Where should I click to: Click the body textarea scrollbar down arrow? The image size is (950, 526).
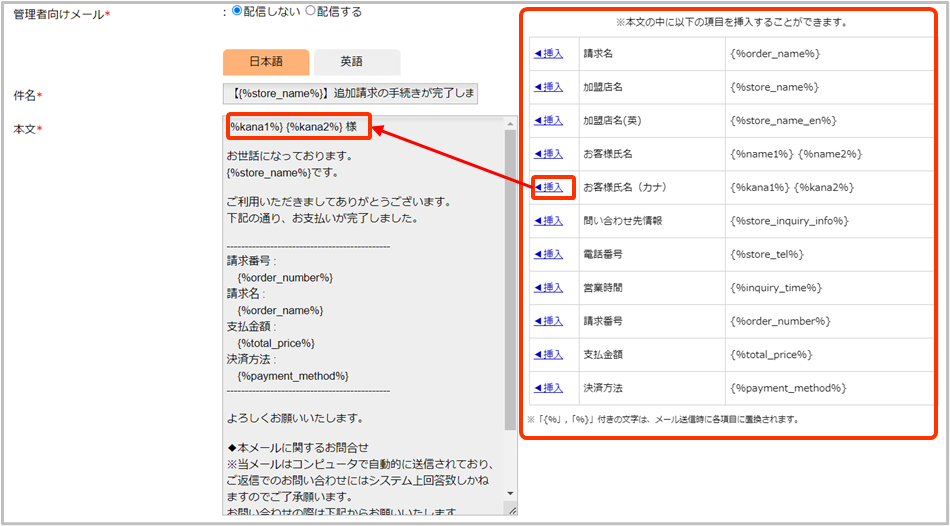click(511, 493)
